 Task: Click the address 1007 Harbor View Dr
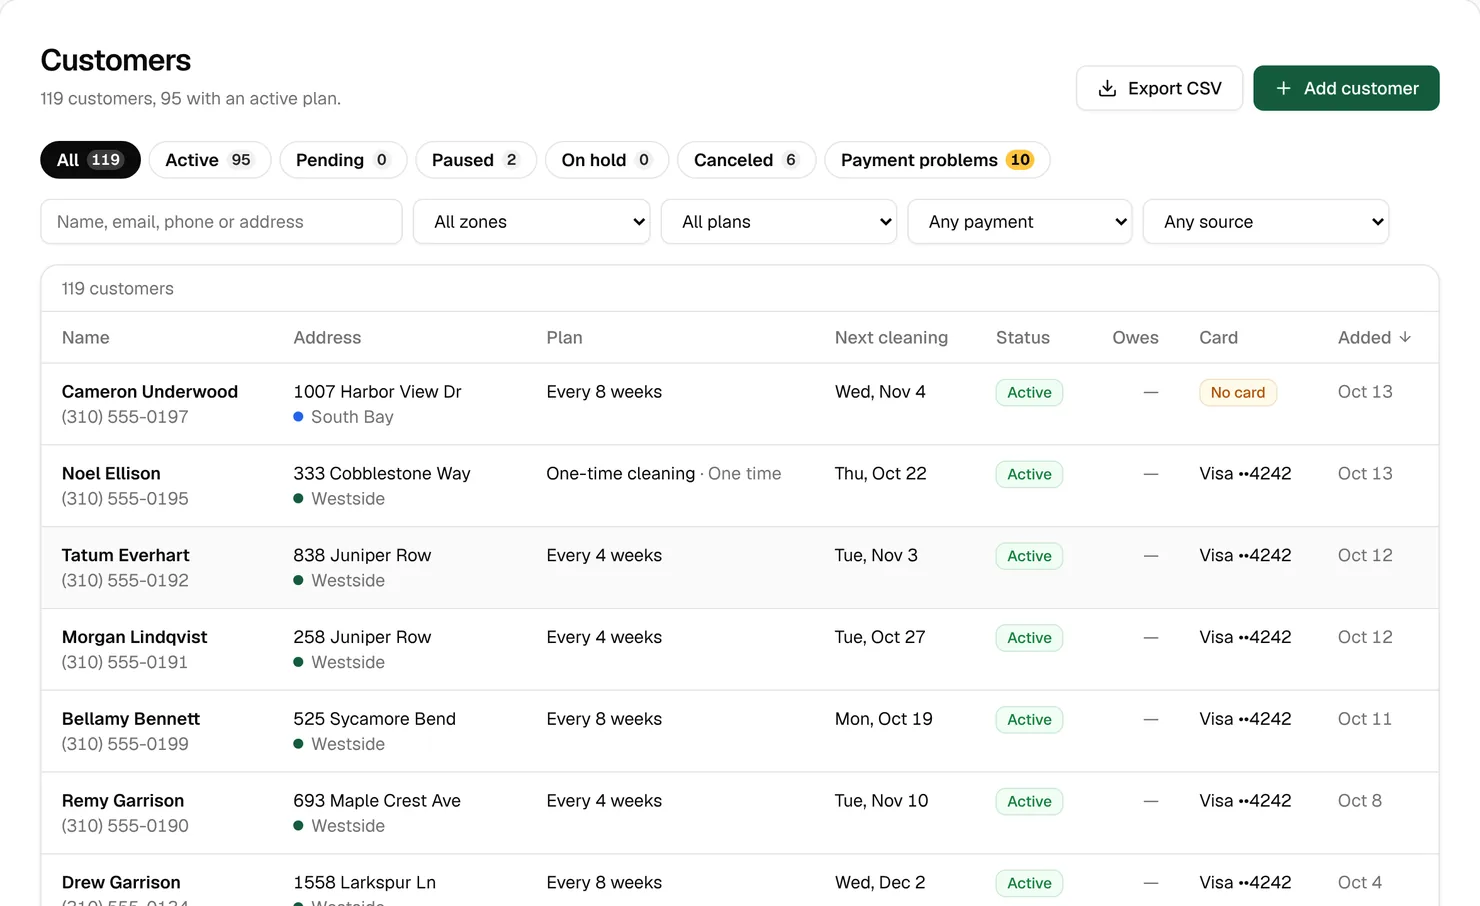(x=378, y=392)
